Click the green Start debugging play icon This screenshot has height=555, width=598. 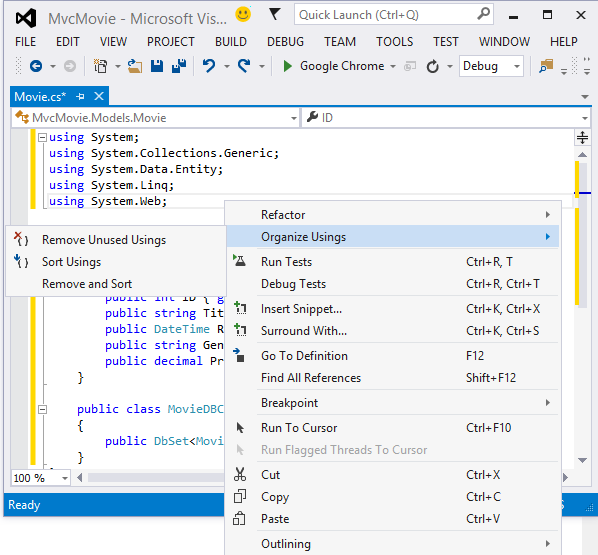point(288,66)
